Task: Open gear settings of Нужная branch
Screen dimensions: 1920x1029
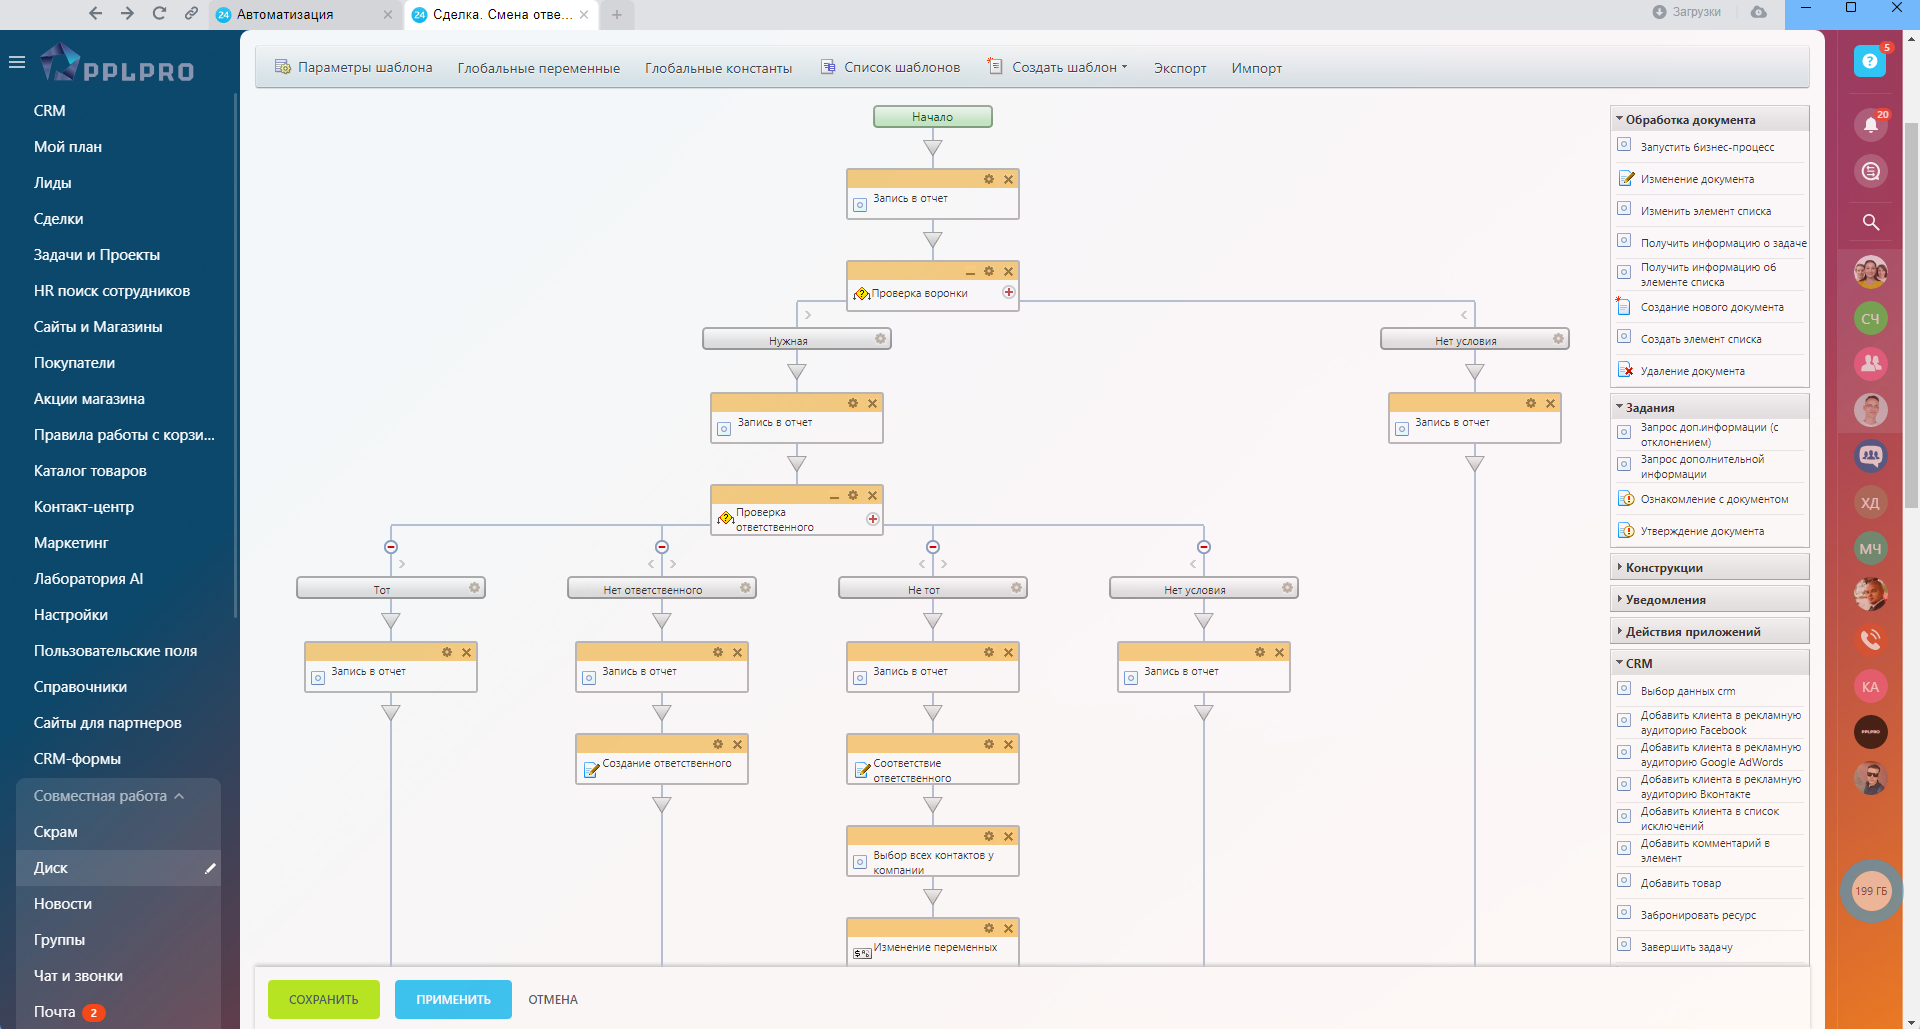Action: (x=880, y=339)
